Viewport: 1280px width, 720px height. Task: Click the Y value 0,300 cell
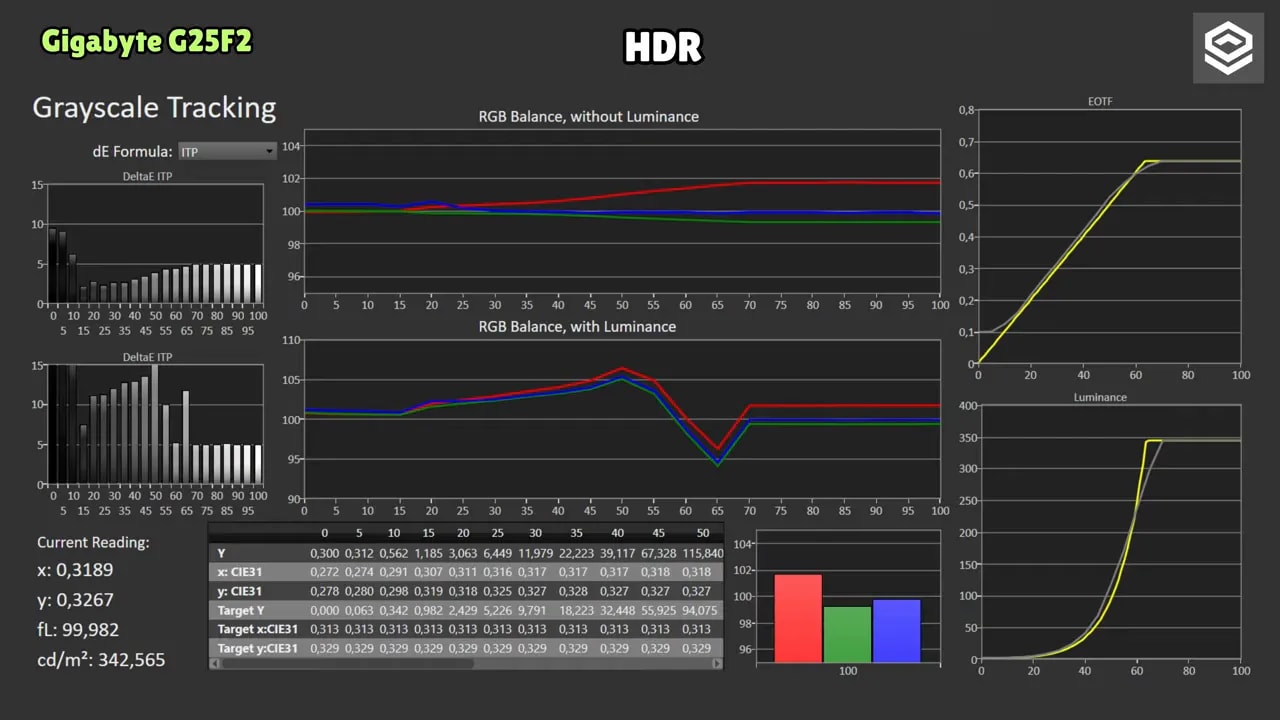pos(324,553)
